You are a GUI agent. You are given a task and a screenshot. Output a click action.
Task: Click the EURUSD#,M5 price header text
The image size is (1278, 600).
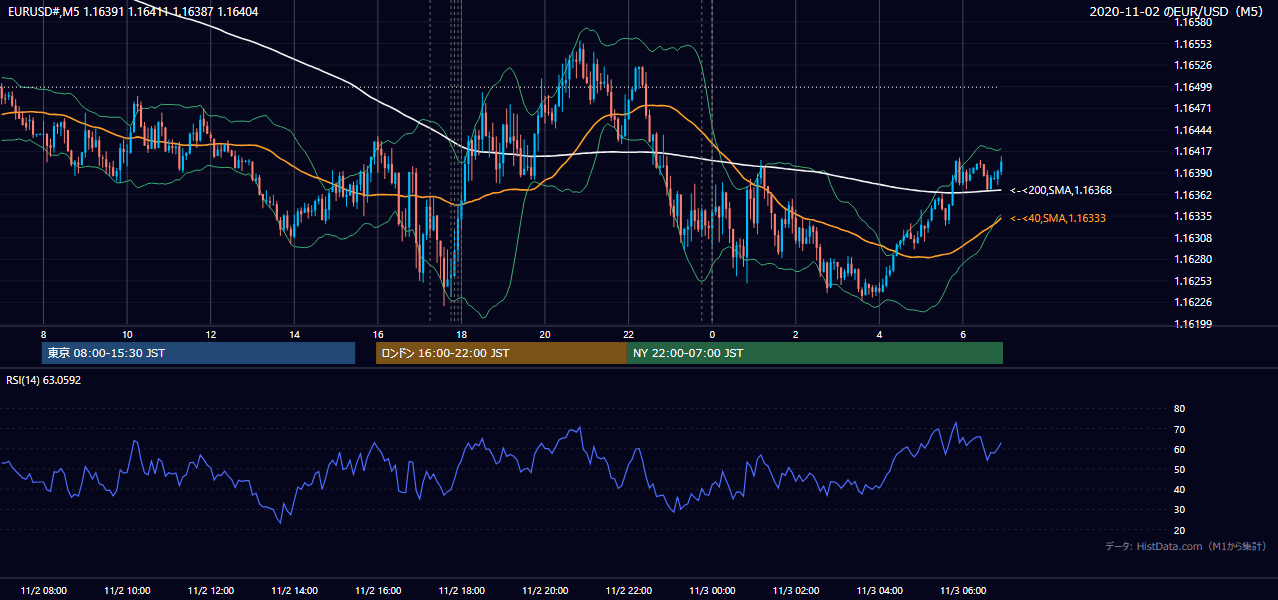[132, 11]
